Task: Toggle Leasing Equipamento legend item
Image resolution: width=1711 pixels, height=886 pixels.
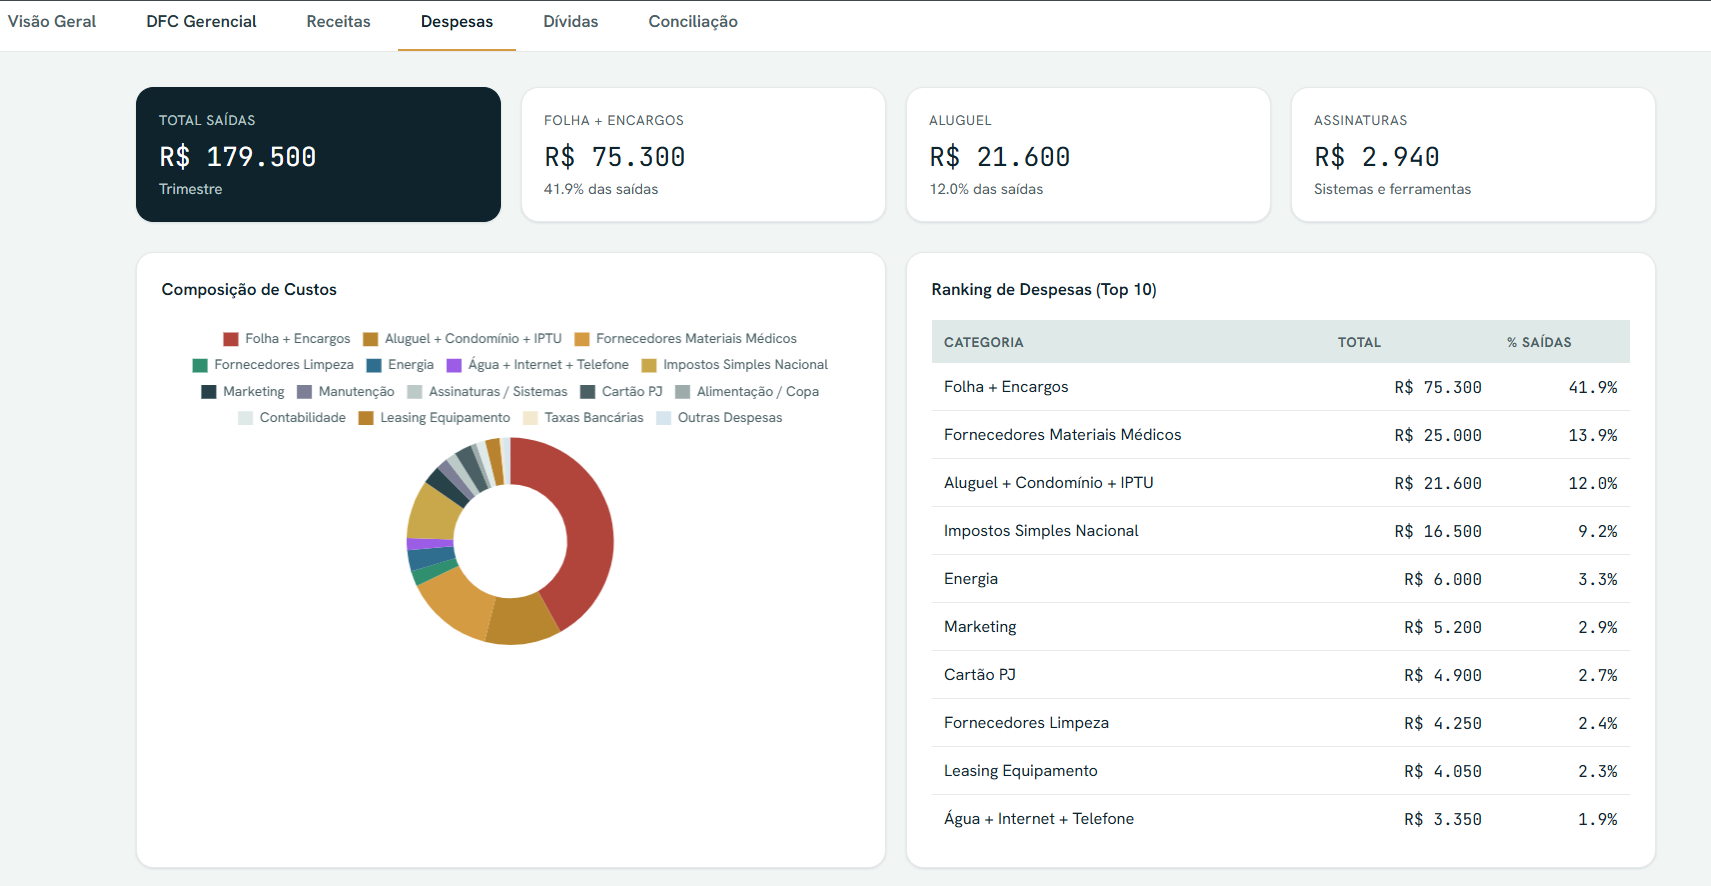Action: point(434,418)
